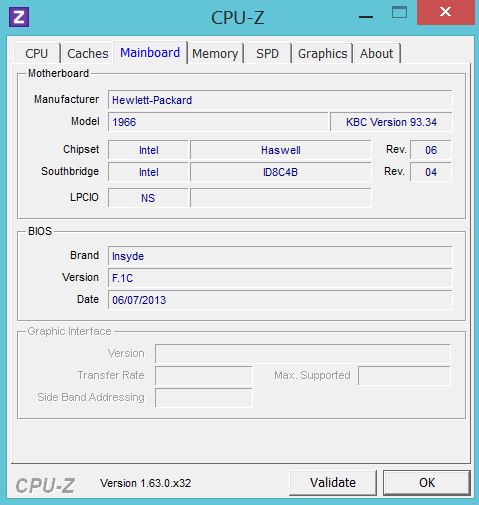Click the Model label

coord(85,121)
